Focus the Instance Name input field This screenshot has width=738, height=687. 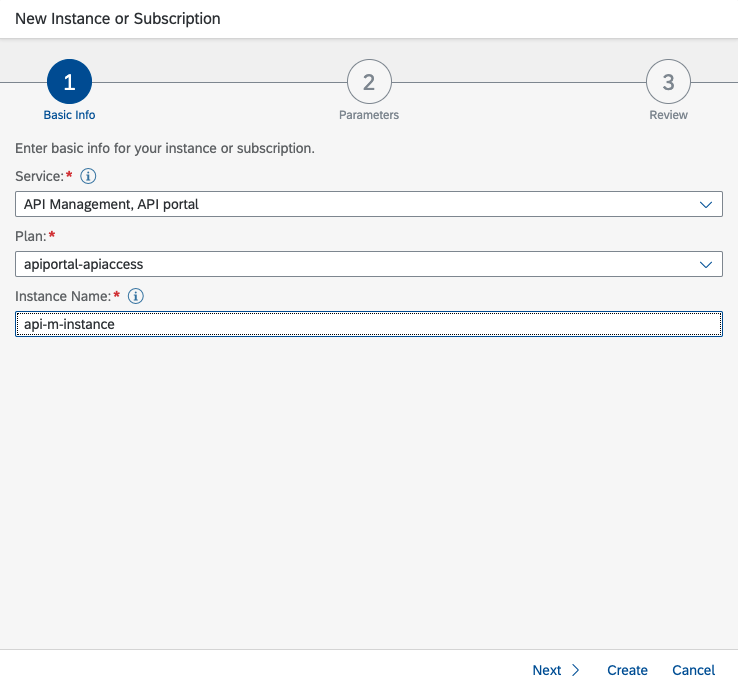pyautogui.click(x=368, y=324)
